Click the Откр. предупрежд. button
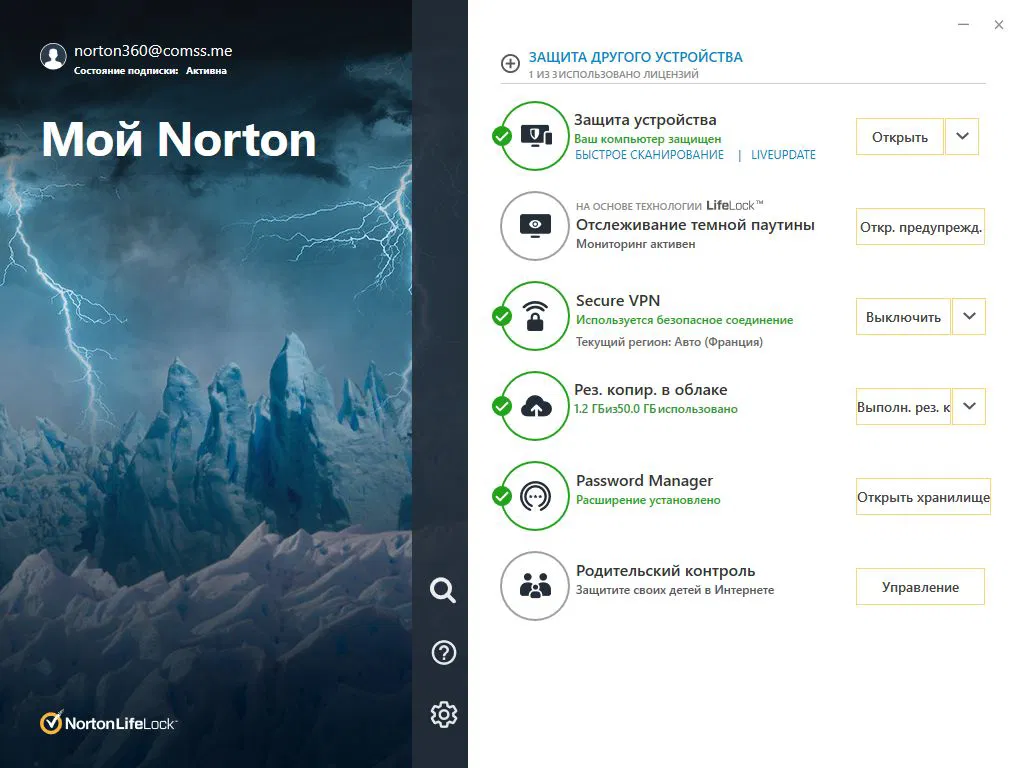The height and width of the screenshot is (768, 1024). (919, 227)
